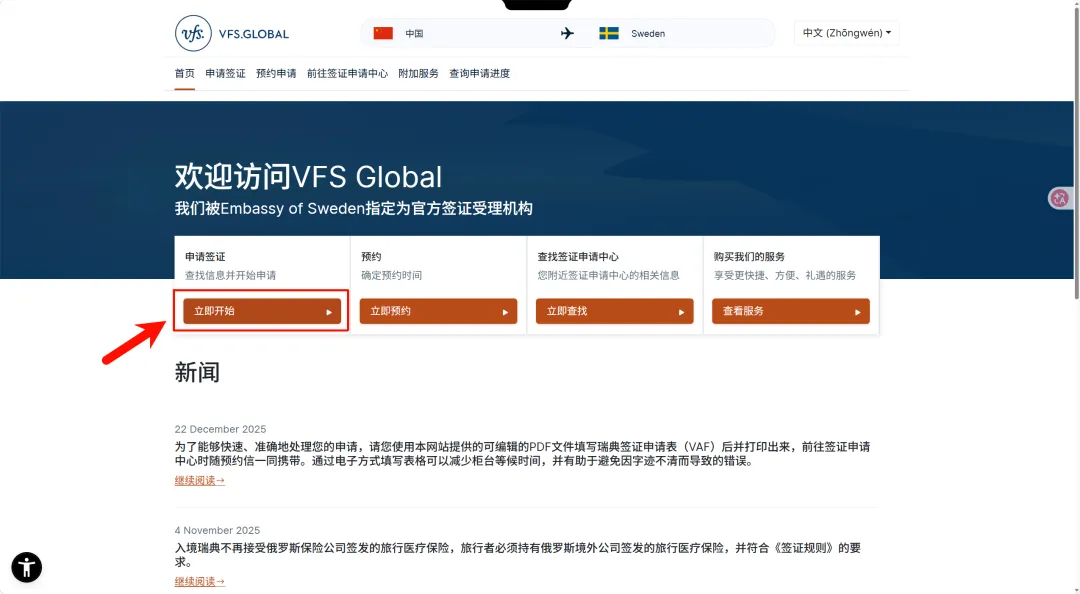Click the 查看服务 button
This screenshot has height=594, width=1080.
791,311
